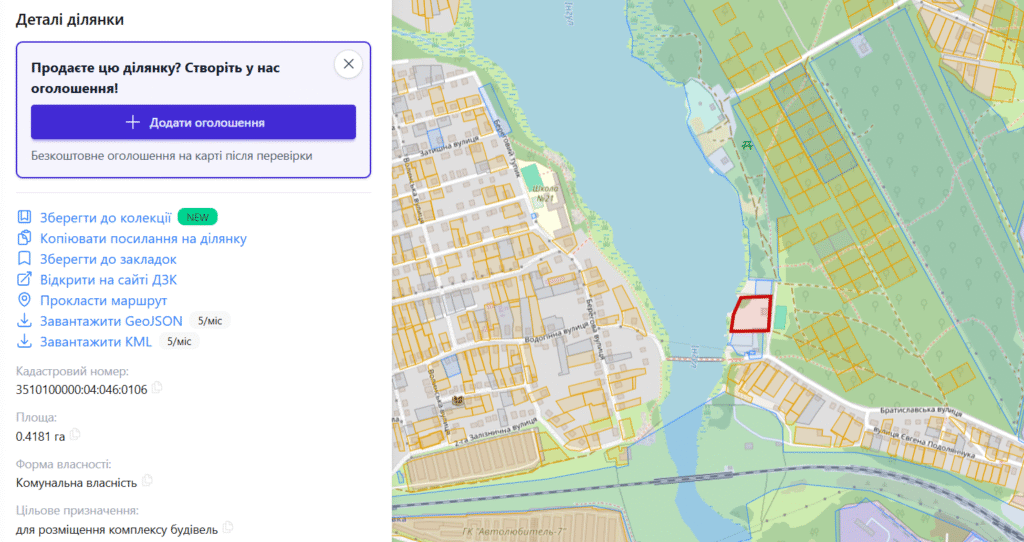Copy cadastral number using its copy icon
The width and height of the screenshot is (1024, 542).
pos(157,388)
